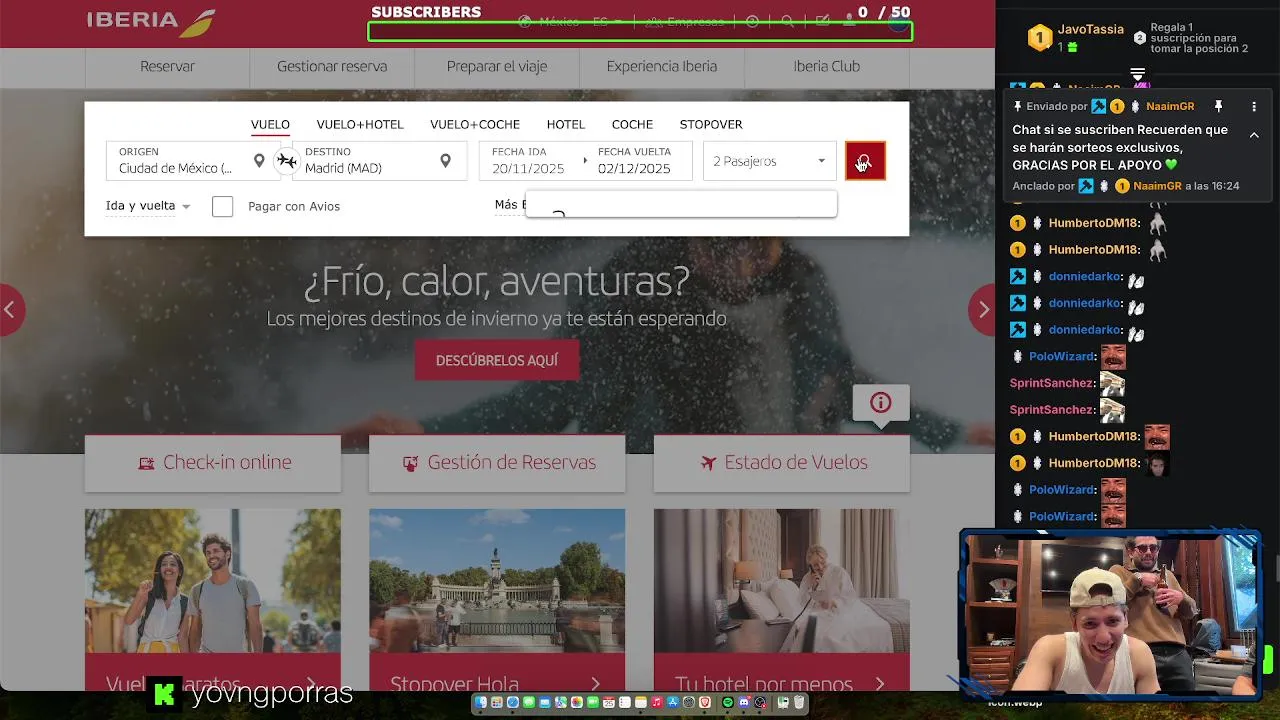Click the Check-in online button
Image resolution: width=1280 pixels, height=720 pixels.
(213, 463)
